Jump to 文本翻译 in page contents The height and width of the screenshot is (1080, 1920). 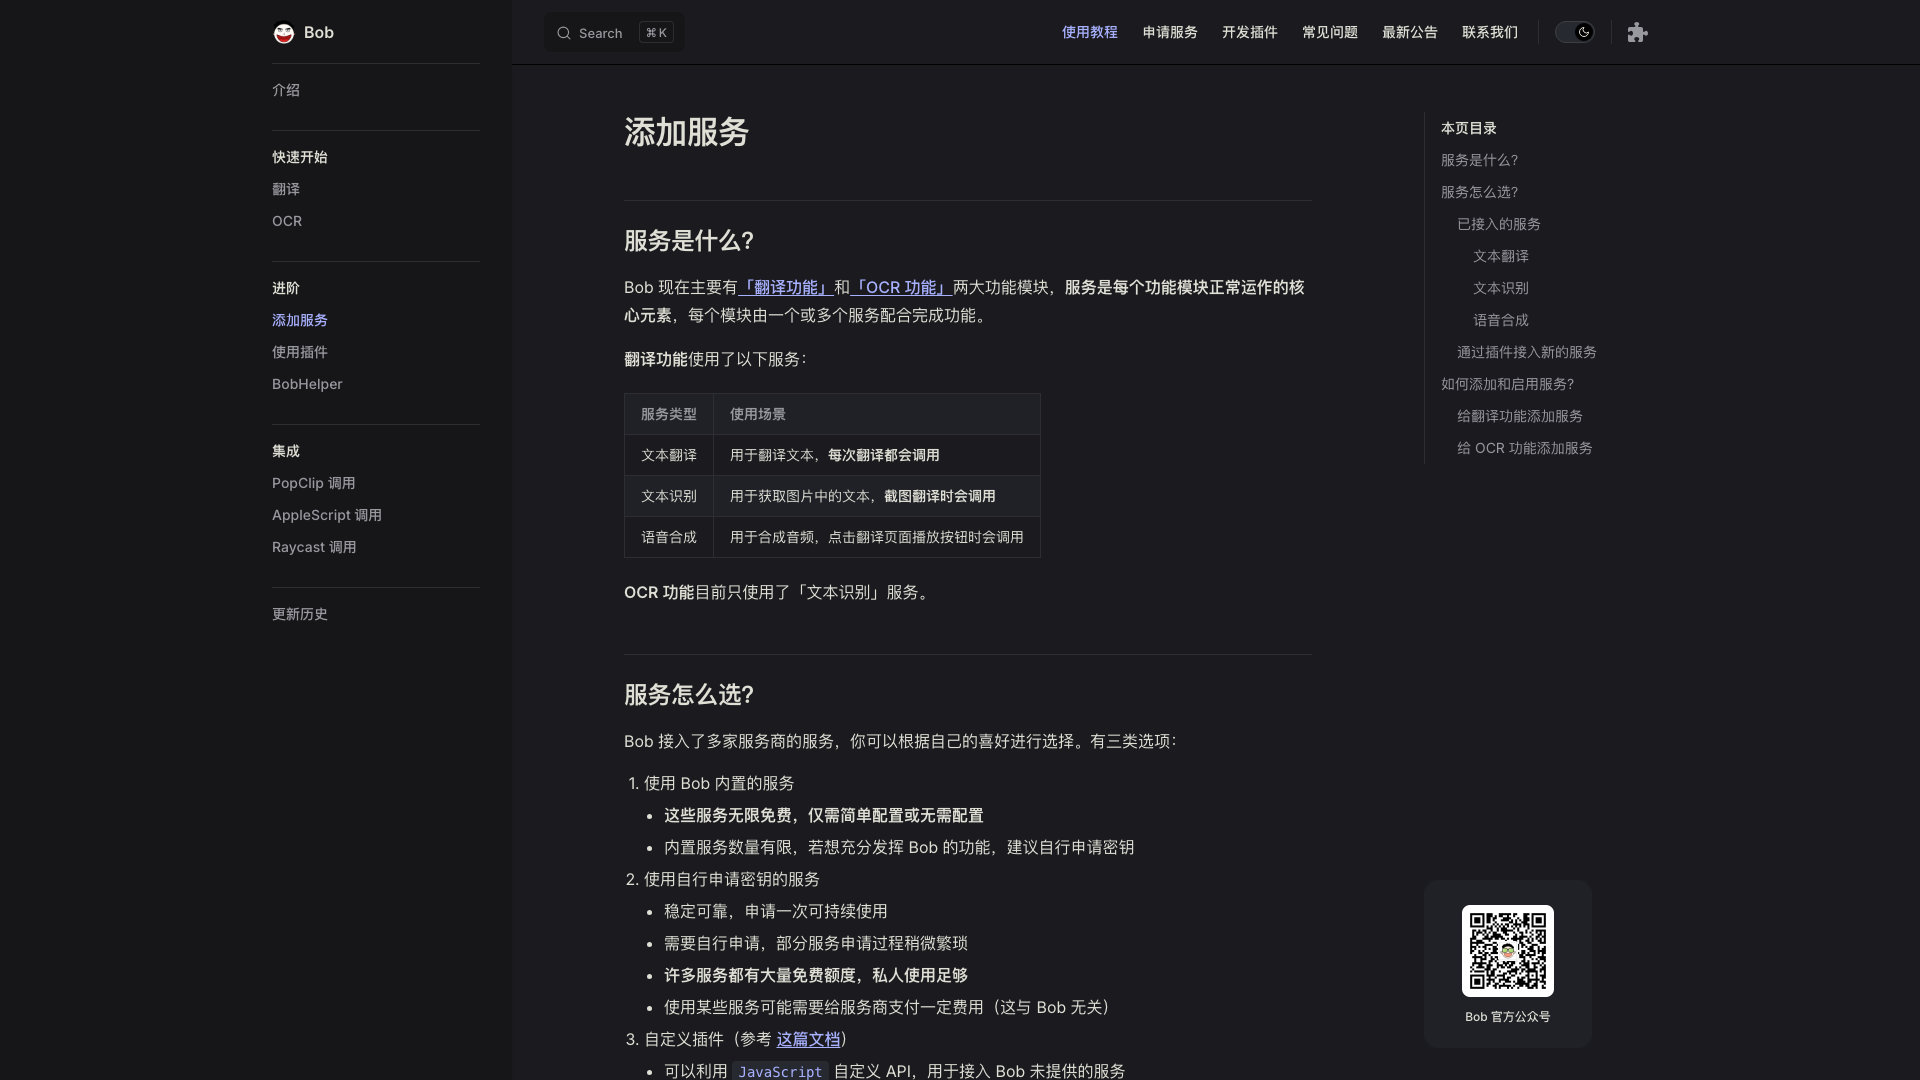pos(1501,256)
